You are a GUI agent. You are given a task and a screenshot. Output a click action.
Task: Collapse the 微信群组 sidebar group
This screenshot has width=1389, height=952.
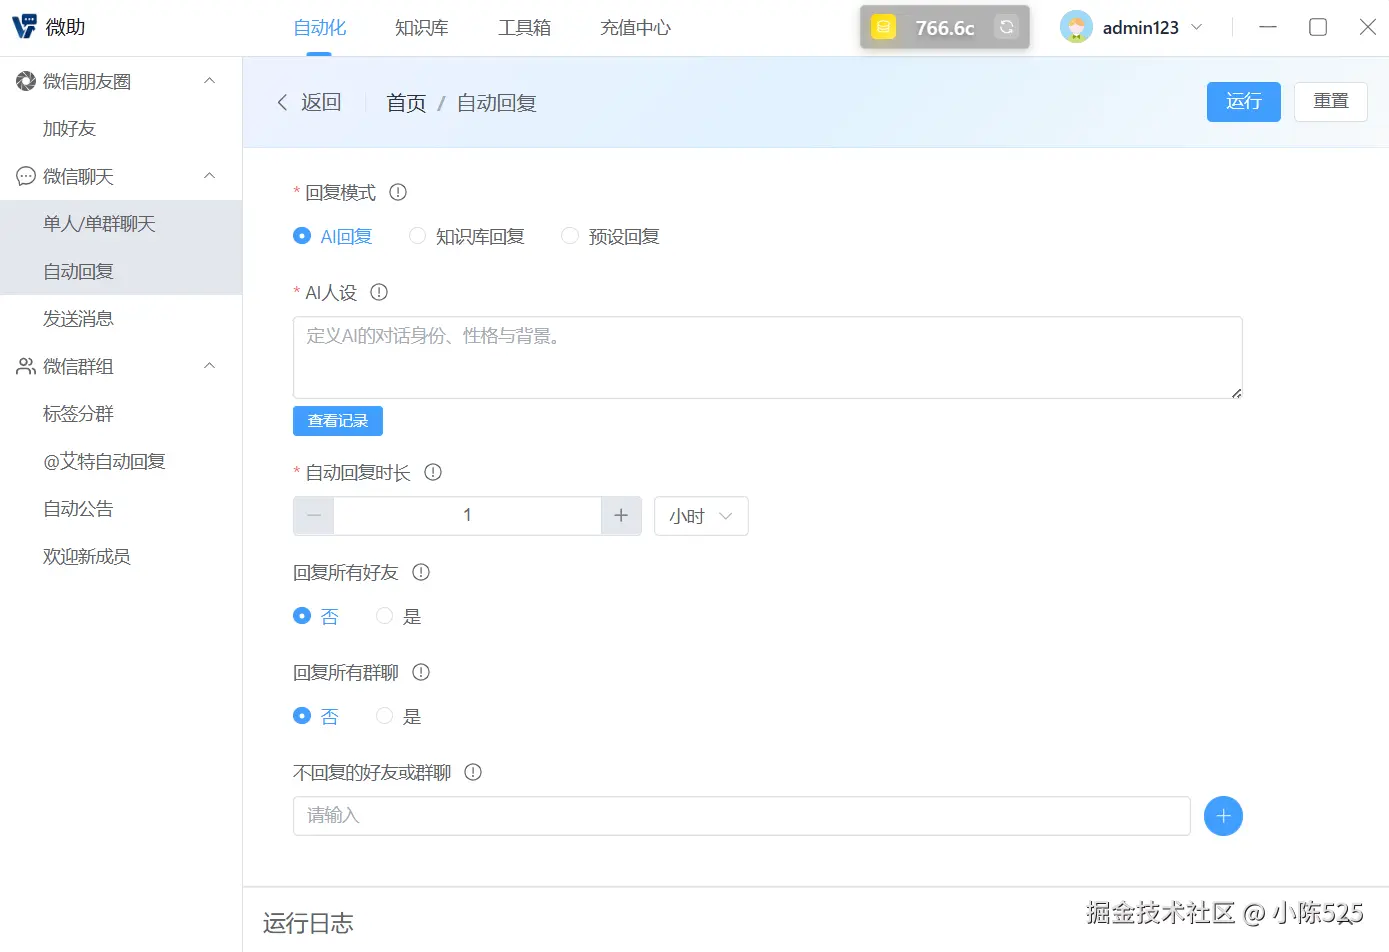coord(210,366)
